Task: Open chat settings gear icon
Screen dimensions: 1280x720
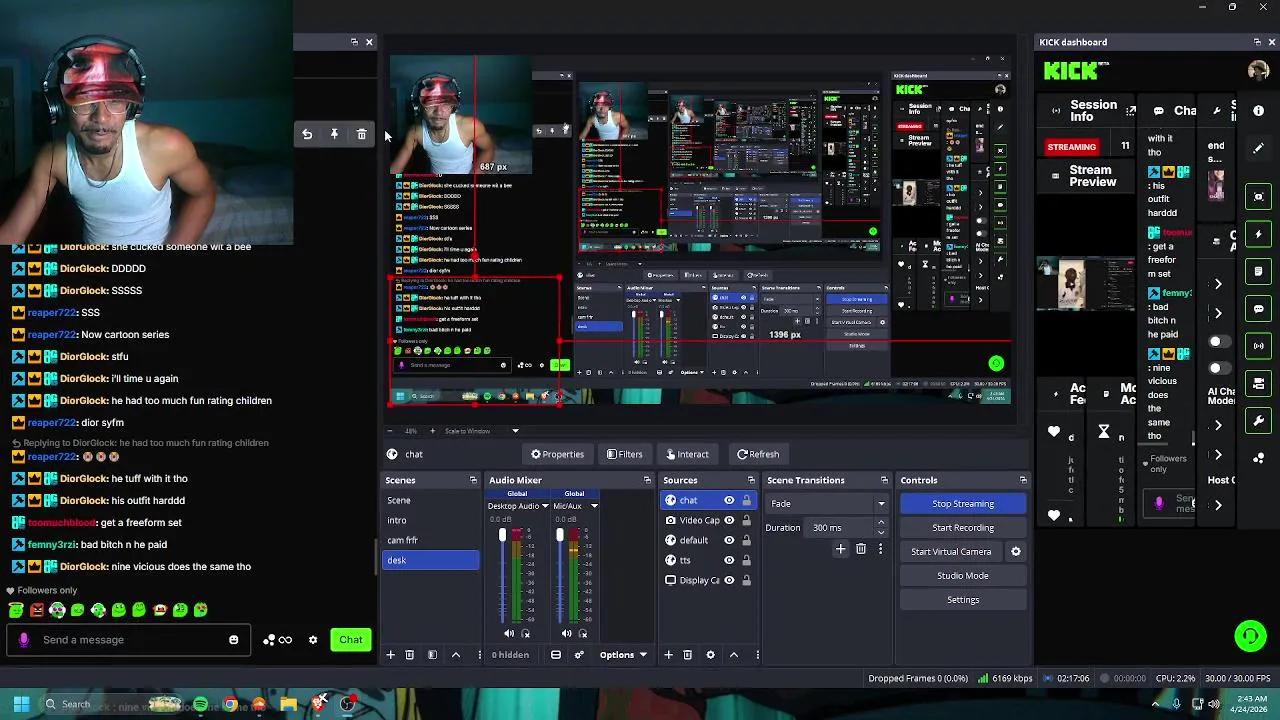Action: point(313,640)
